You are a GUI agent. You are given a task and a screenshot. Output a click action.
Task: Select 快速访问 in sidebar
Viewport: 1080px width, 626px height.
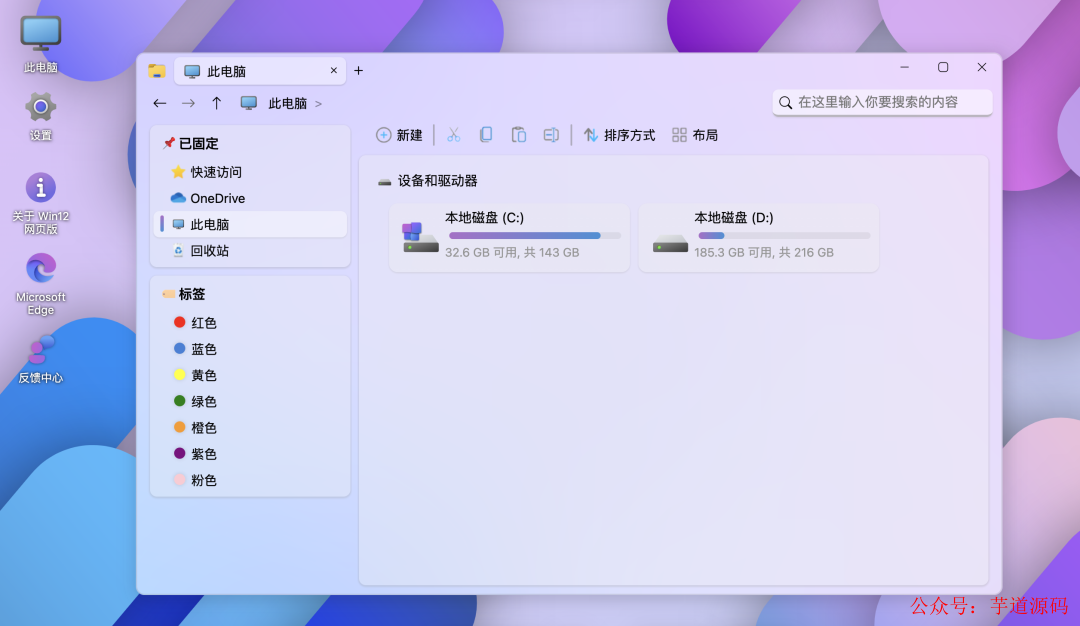(250, 172)
